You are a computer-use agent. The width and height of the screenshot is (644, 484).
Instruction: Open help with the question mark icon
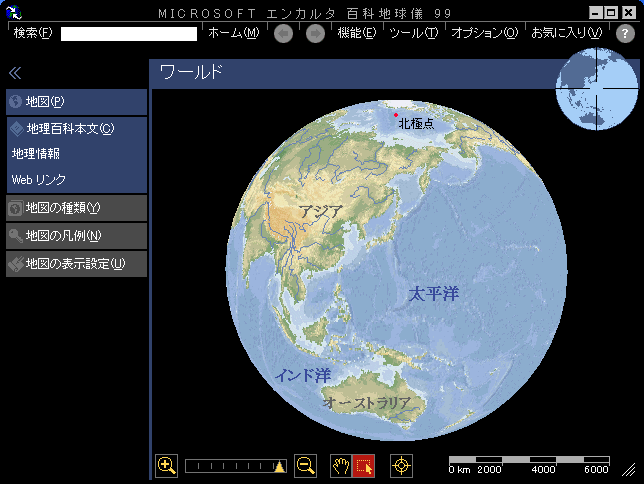pos(625,33)
